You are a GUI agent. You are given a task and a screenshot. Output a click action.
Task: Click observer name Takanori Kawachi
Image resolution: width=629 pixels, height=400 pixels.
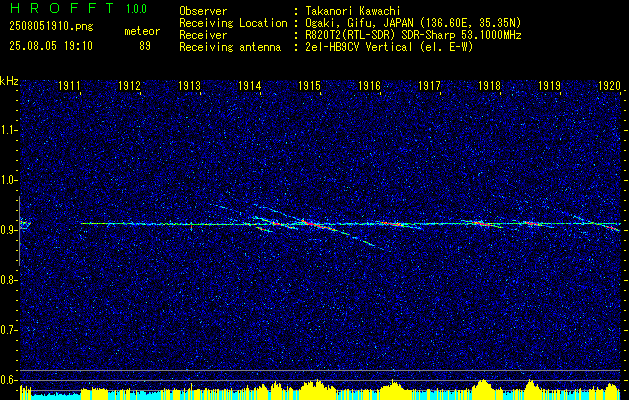click(x=353, y=11)
